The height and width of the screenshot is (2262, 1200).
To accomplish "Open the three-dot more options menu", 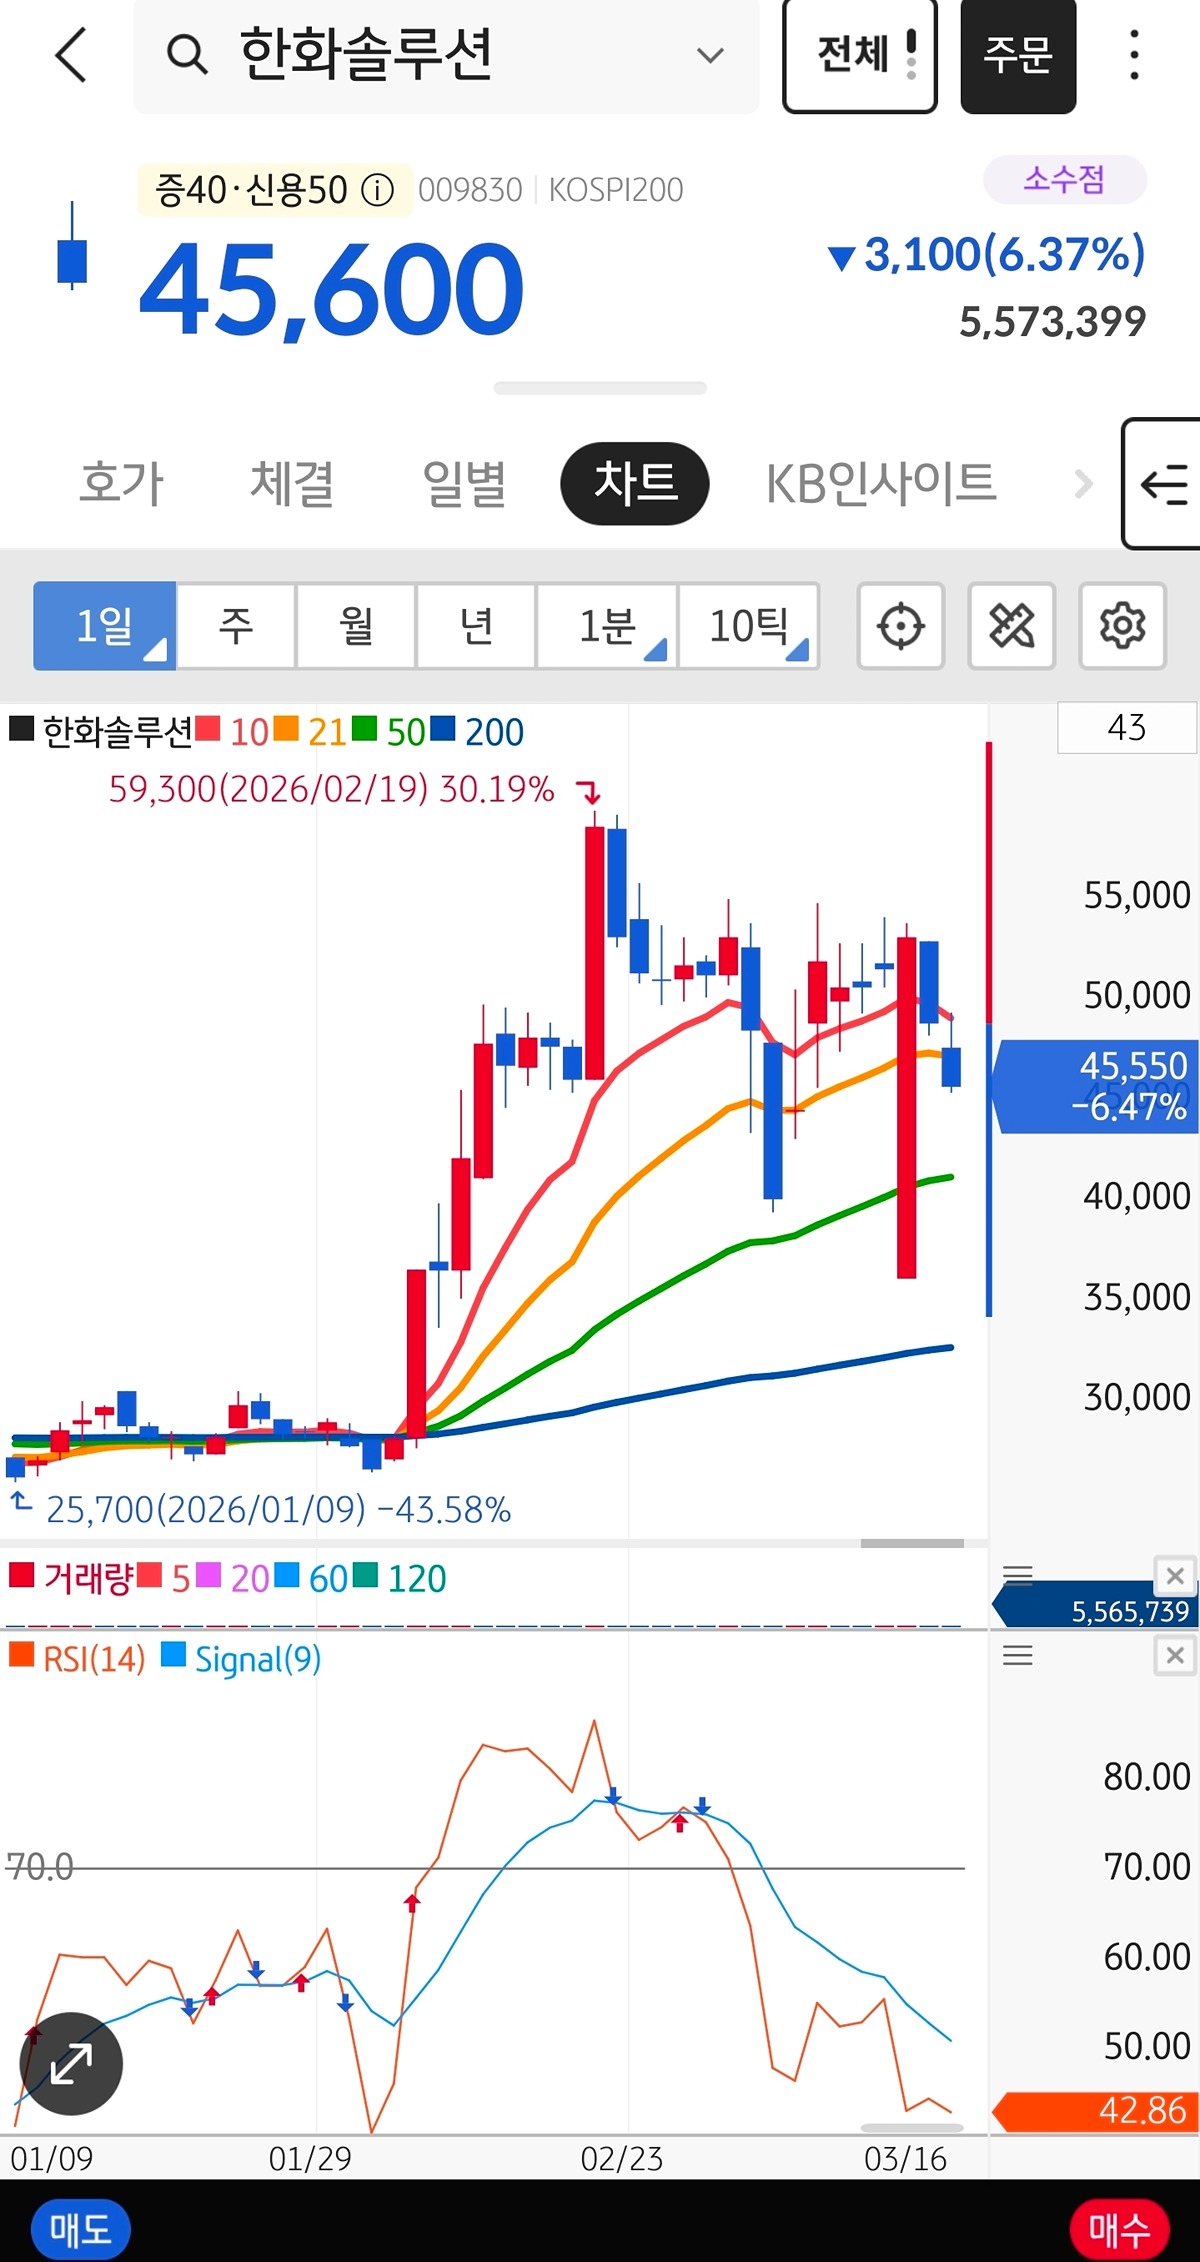I will tap(1133, 55).
